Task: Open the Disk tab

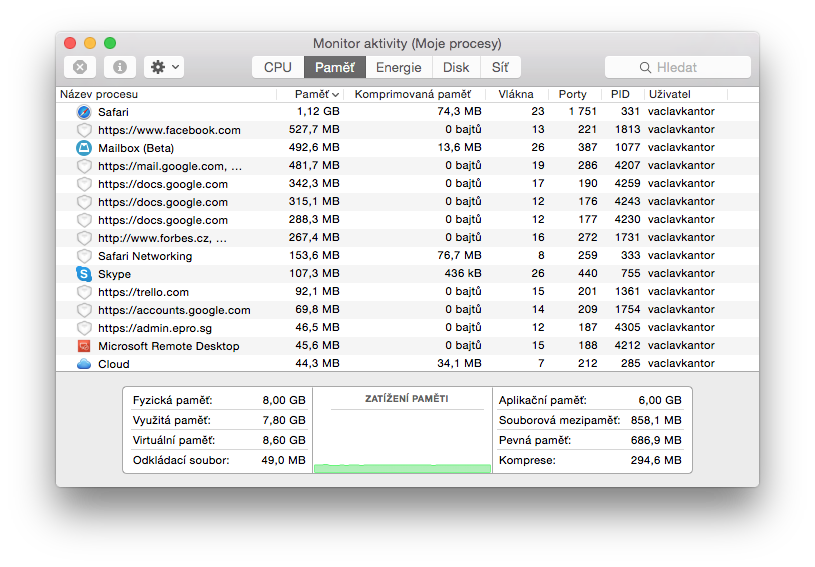Action: (x=456, y=67)
